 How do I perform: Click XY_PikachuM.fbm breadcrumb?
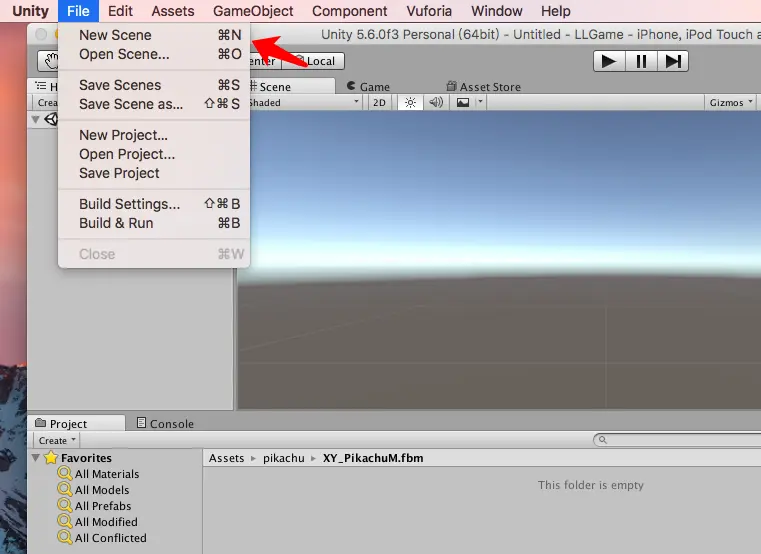click(x=373, y=458)
